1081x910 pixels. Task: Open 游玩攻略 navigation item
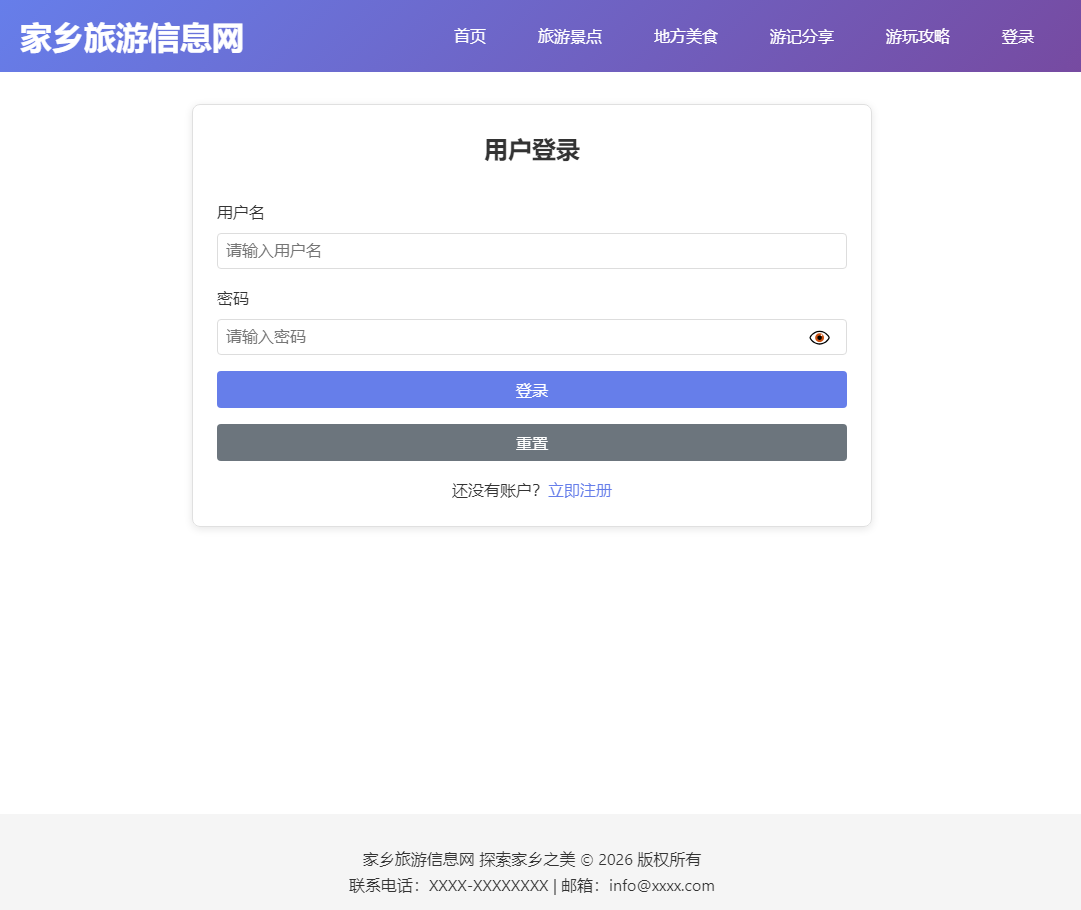pyautogui.click(x=917, y=37)
